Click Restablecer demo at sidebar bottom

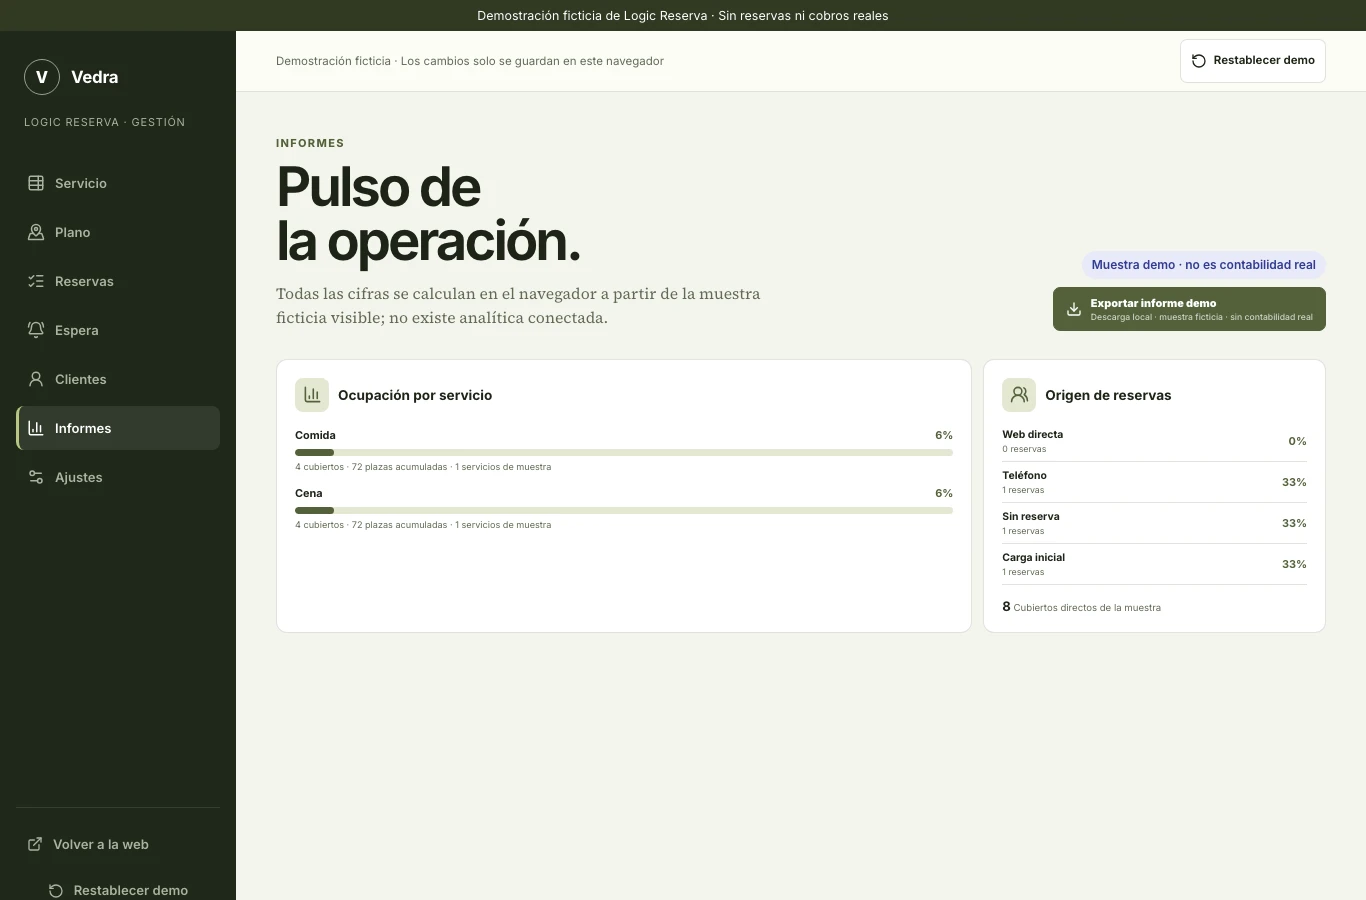[118, 890]
